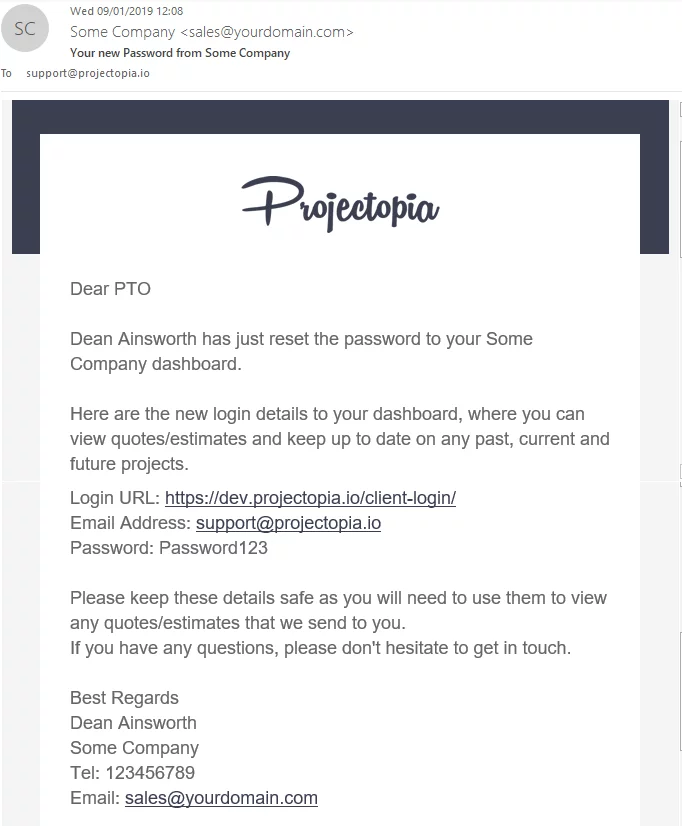682x826 pixels.
Task: Click the SC sender avatar circle
Action: click(25, 28)
